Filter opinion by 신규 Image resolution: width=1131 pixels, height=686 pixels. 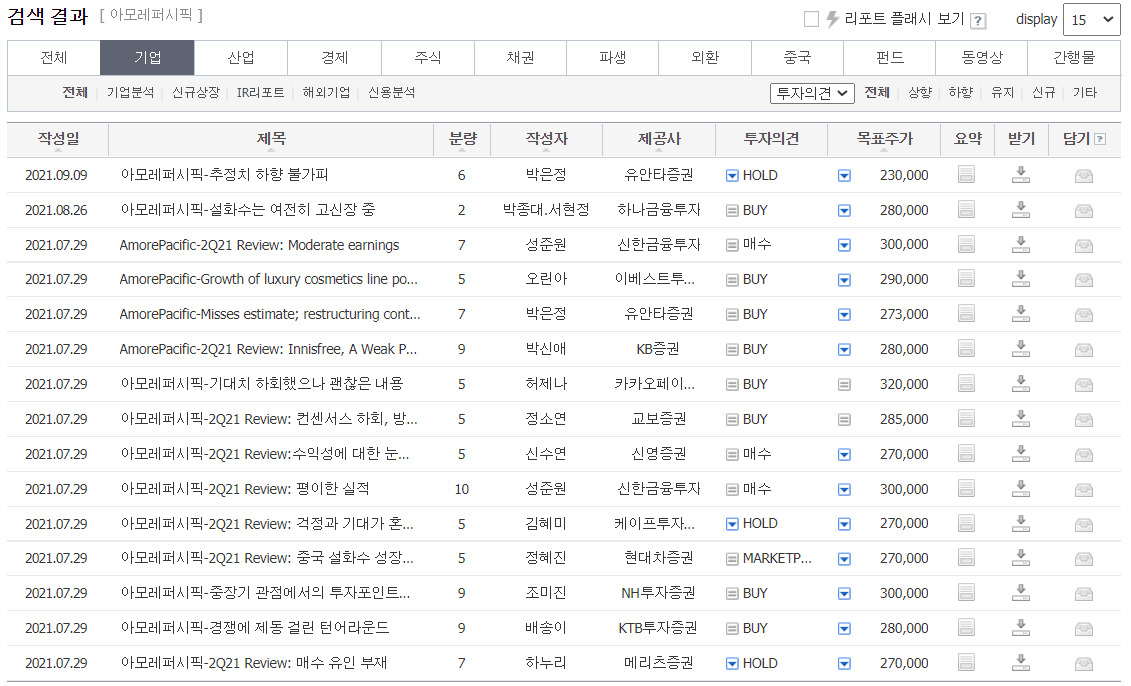(1044, 92)
